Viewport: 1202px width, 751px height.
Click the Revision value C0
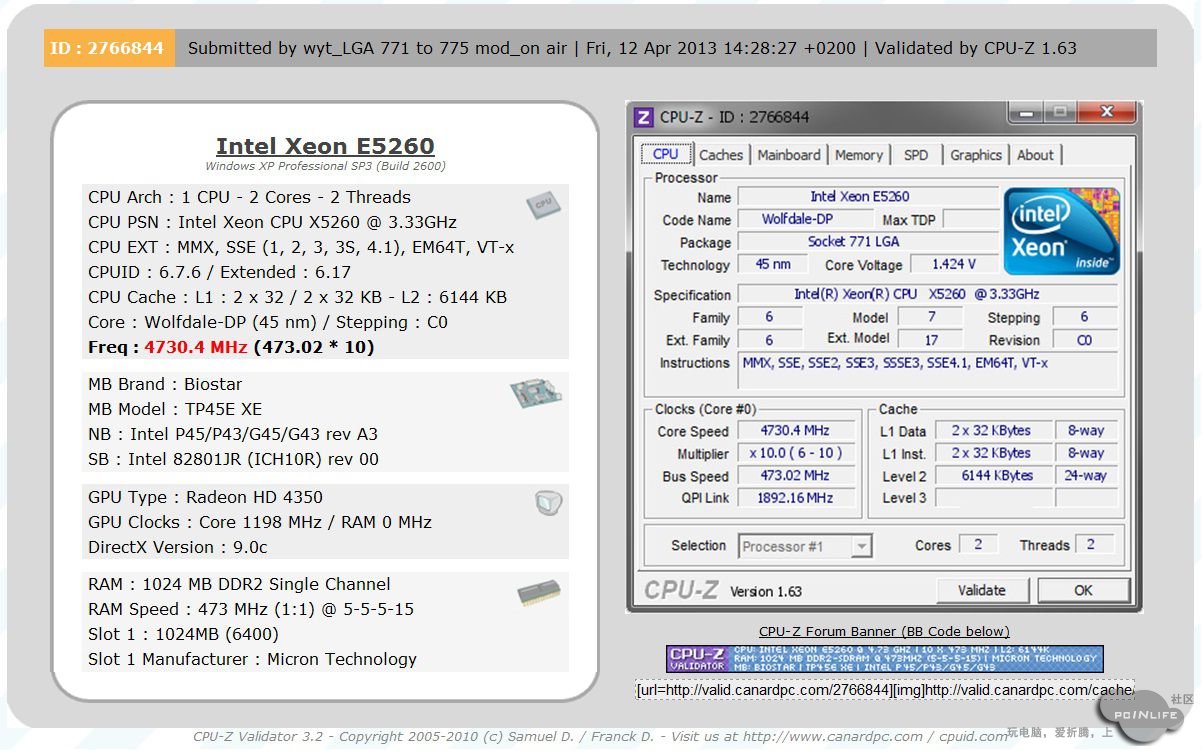pos(1085,340)
